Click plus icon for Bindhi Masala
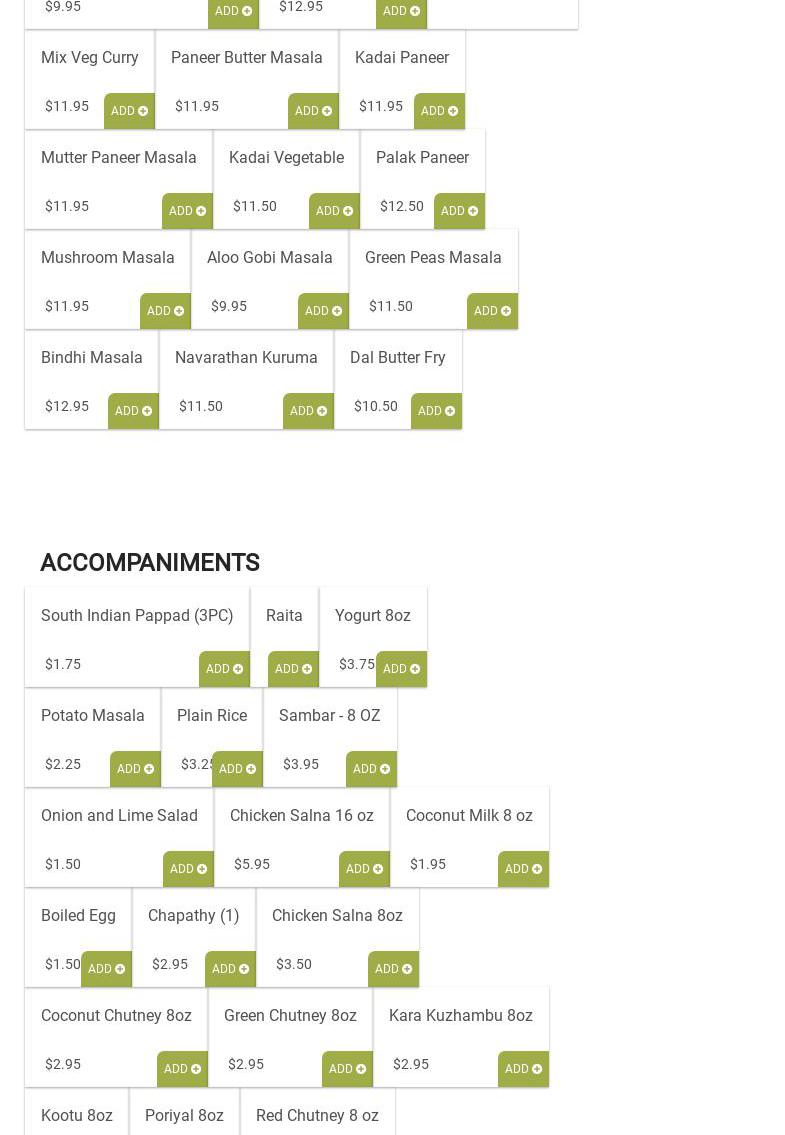Screen dimensions: 785x1135 pos(147,411)
